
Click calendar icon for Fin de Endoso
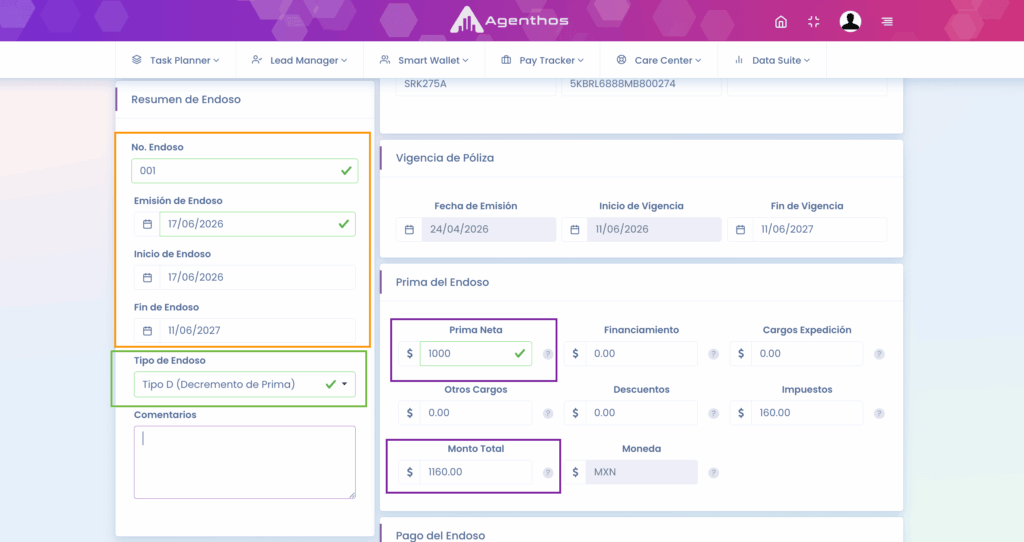[x=147, y=331]
